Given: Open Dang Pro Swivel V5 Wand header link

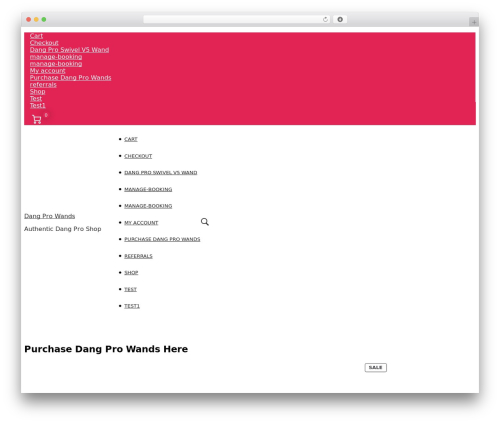Looking at the screenshot, I should (x=69, y=50).
